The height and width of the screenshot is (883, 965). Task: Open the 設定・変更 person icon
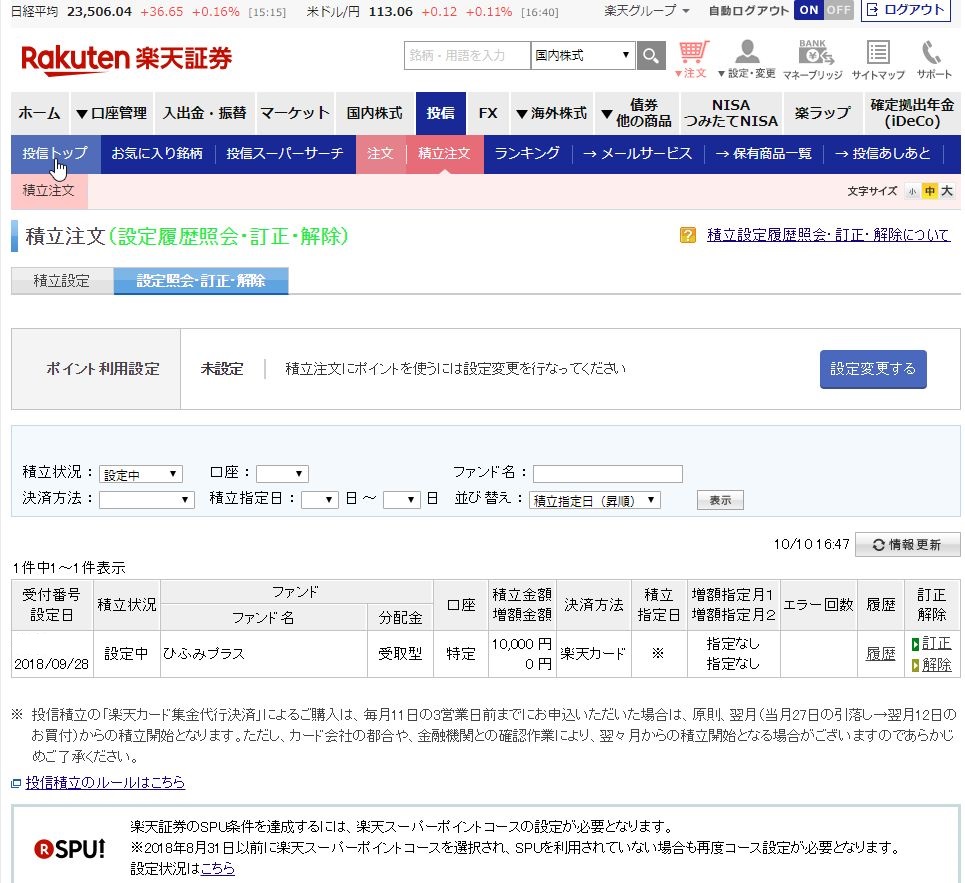point(747,59)
